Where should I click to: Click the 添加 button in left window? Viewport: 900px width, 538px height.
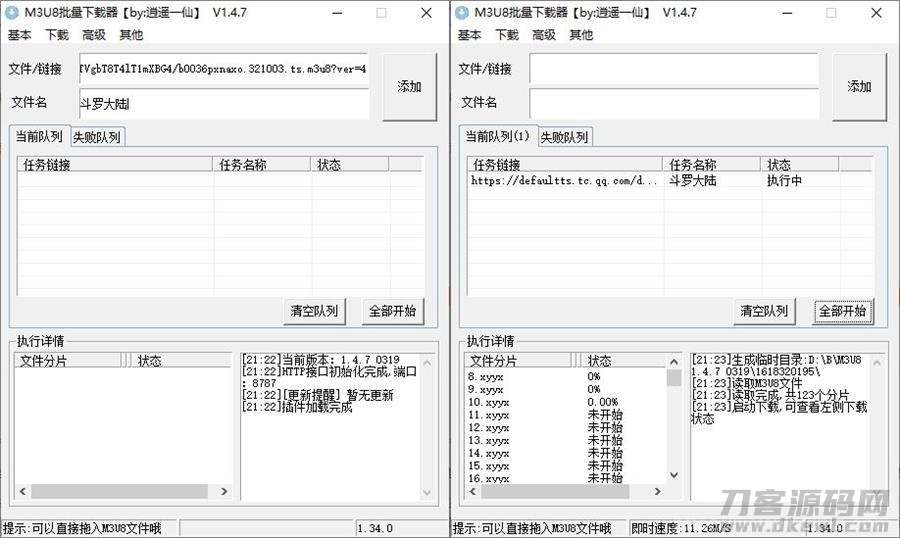point(409,87)
